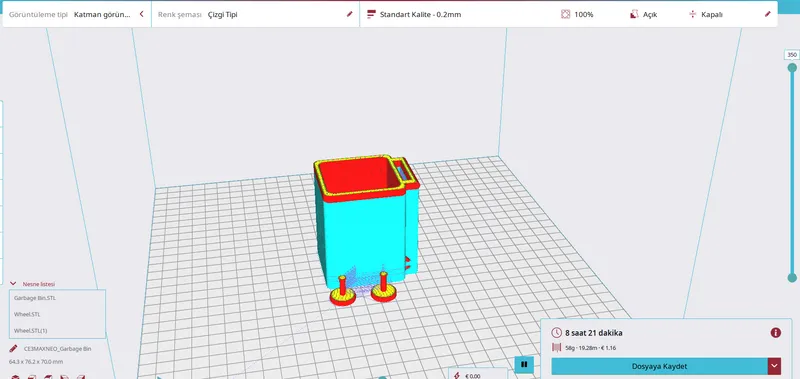
Task: Click the CE3MAXNEO_Garbage Bin job name
Action: pyautogui.click(x=58, y=349)
